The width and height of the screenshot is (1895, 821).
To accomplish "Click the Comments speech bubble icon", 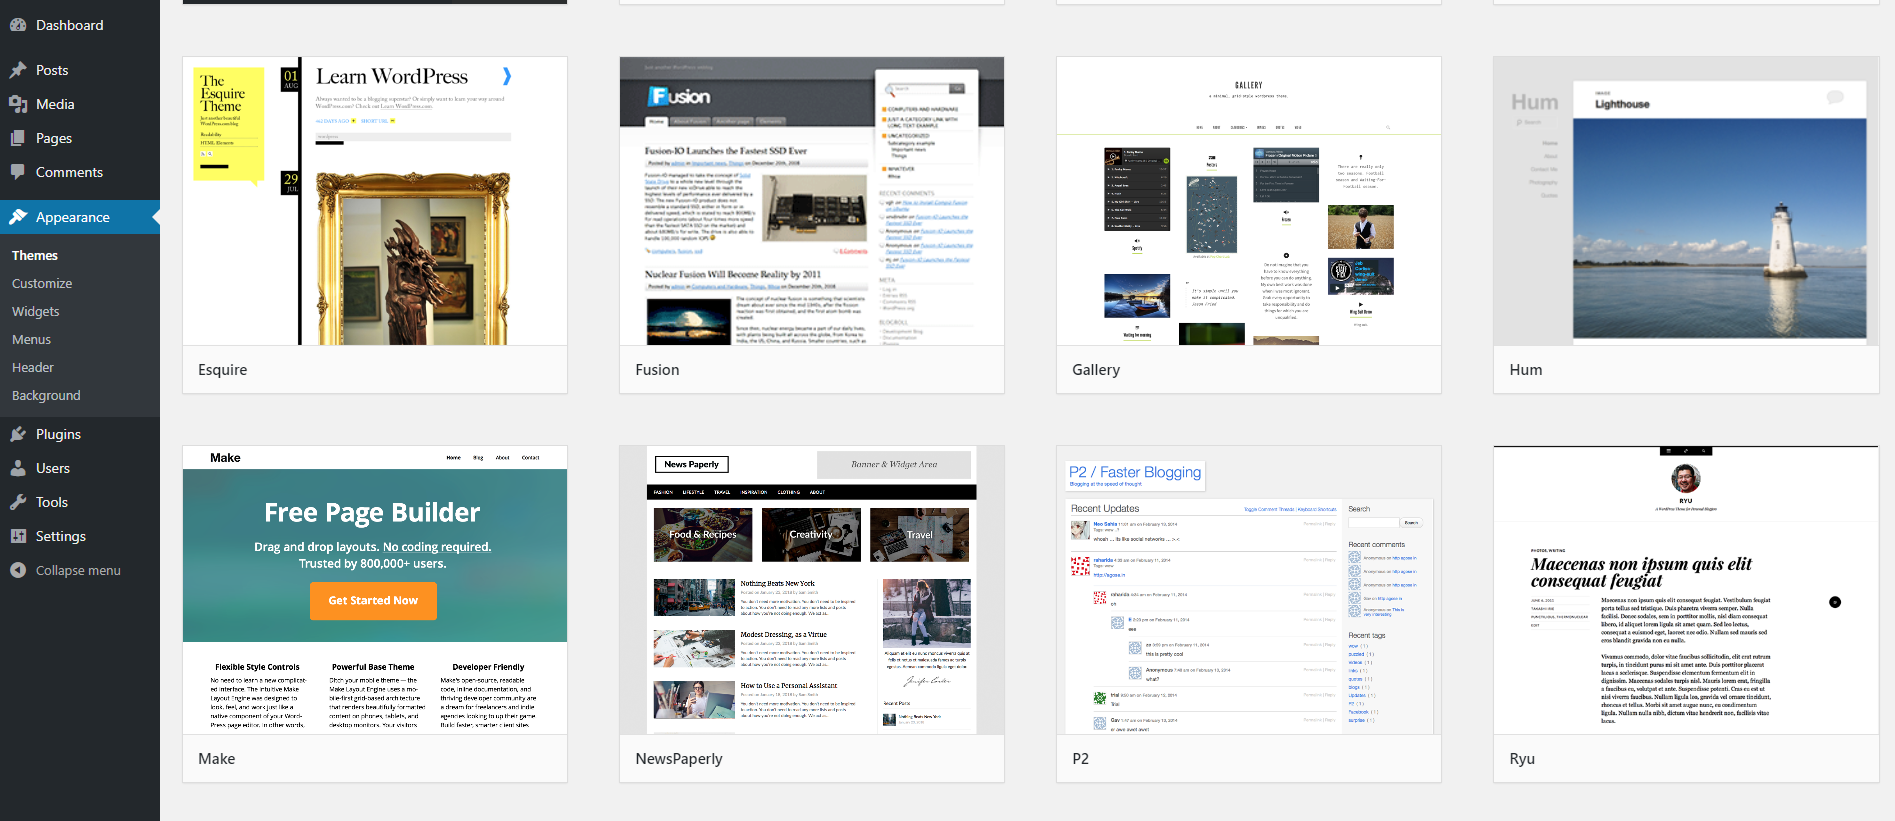I will coord(18,172).
